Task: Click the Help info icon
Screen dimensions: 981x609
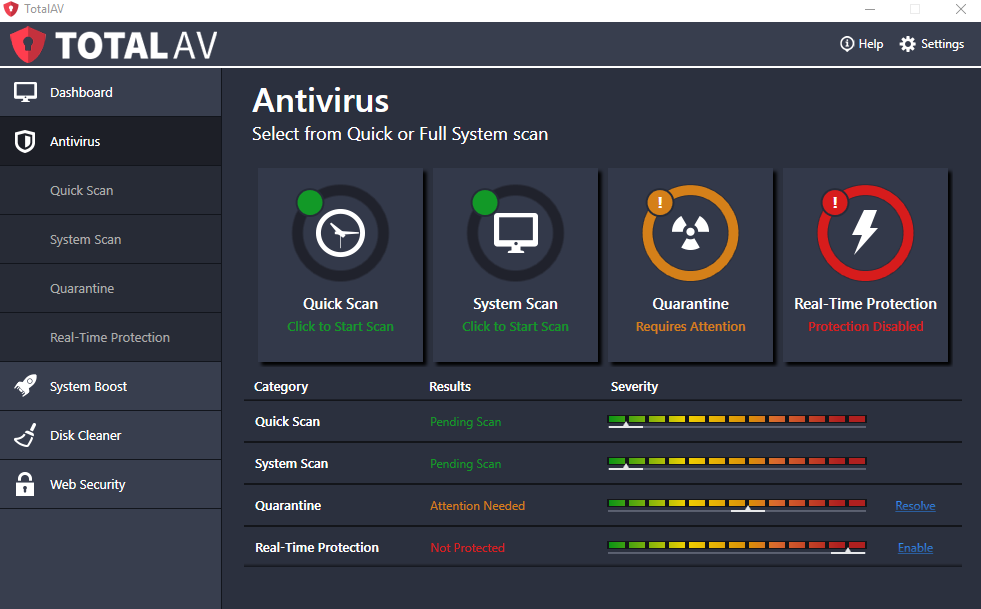Action: pos(846,44)
